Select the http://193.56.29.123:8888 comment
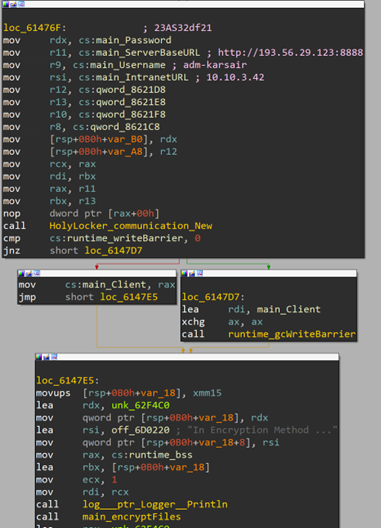This screenshot has width=381, height=528. pyautogui.click(x=290, y=53)
